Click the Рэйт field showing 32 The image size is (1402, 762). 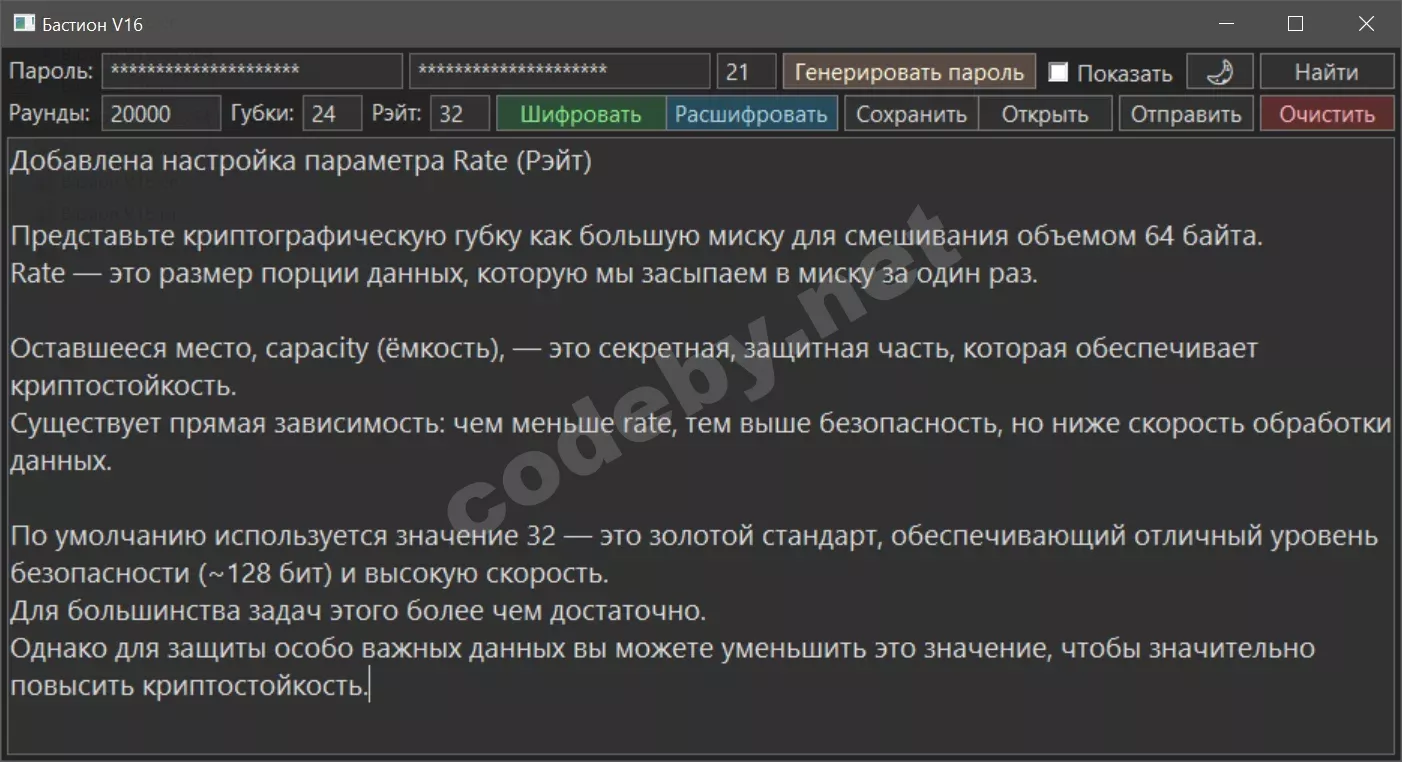click(460, 114)
